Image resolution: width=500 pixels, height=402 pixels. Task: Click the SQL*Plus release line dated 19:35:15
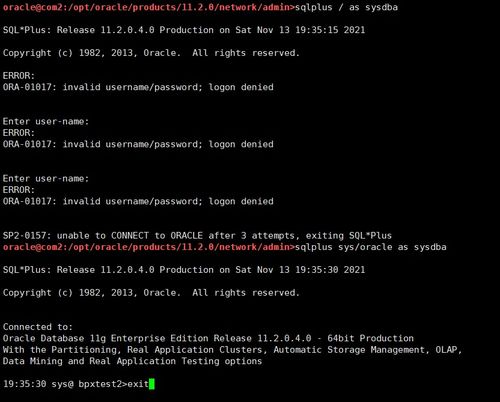click(184, 30)
